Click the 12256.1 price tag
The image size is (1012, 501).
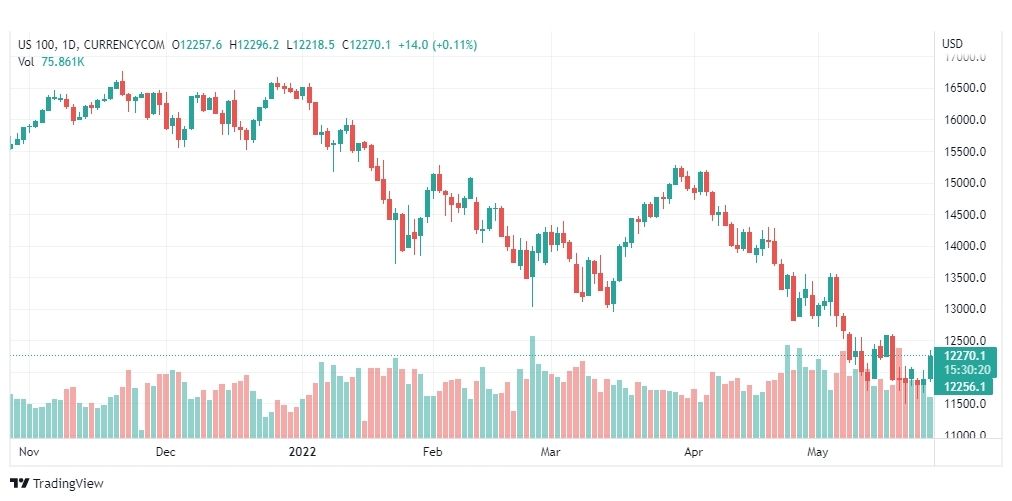pos(965,387)
